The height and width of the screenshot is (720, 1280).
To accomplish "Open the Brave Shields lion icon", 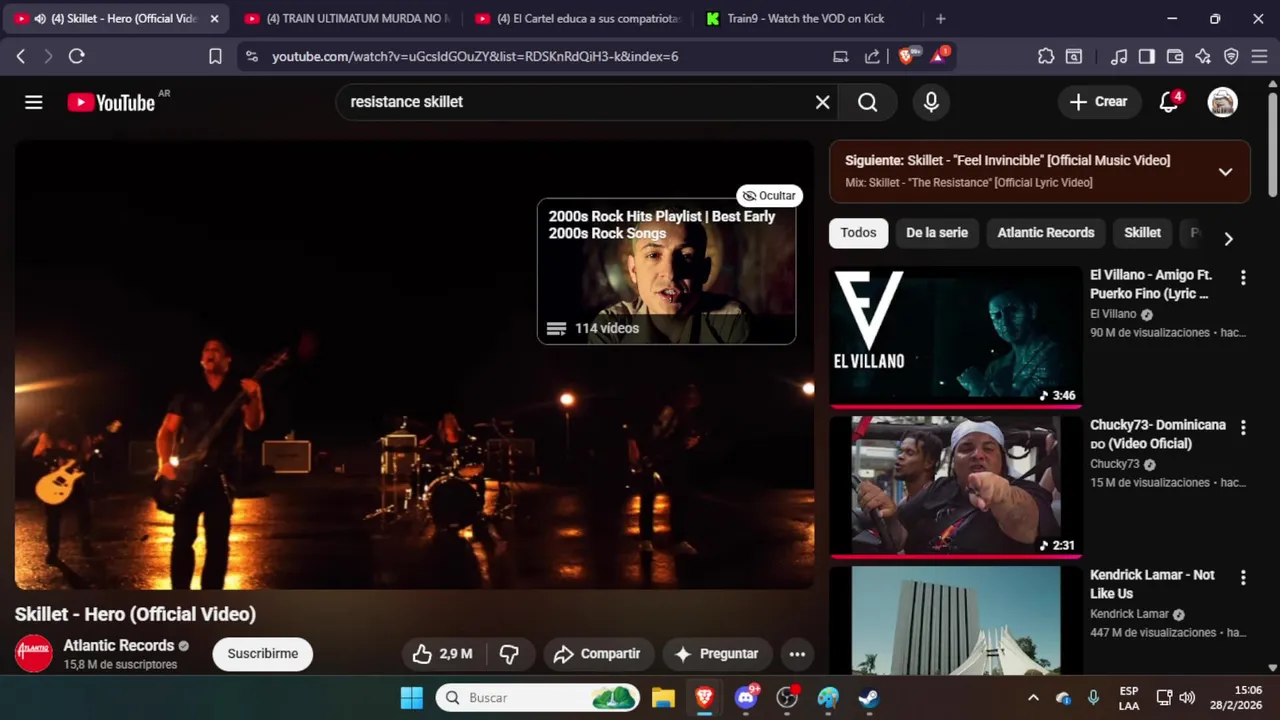I will 907,56.
